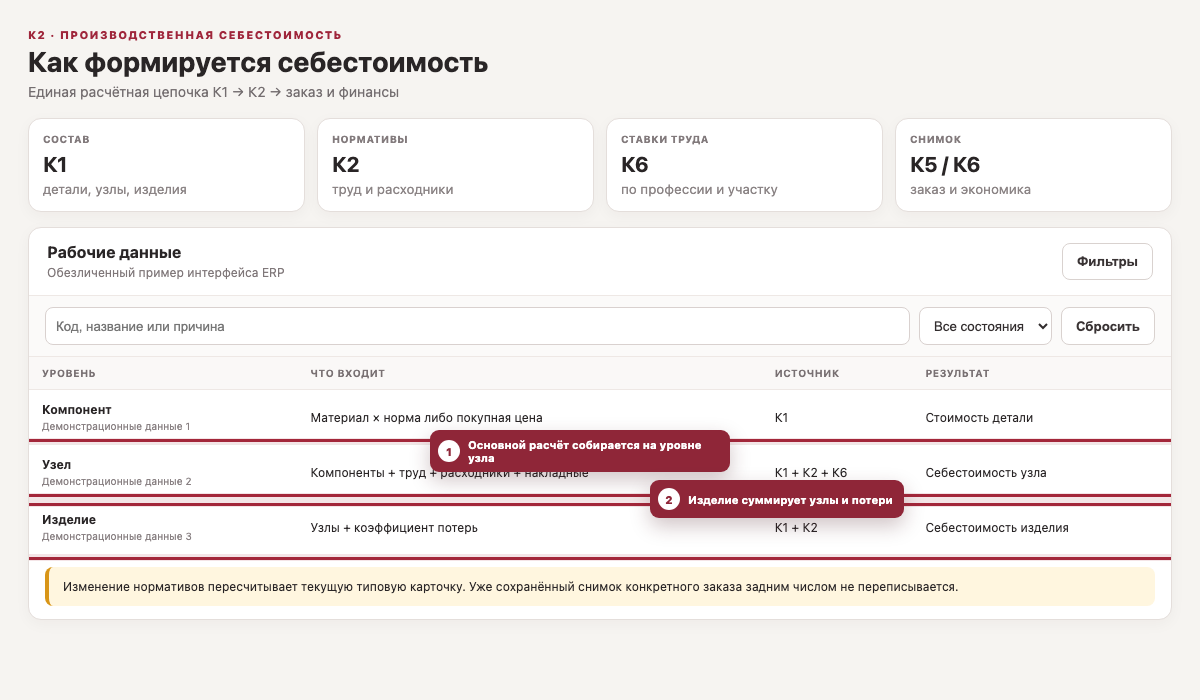Select the Состав K1 card
This screenshot has height=700, width=1200.
point(166,165)
